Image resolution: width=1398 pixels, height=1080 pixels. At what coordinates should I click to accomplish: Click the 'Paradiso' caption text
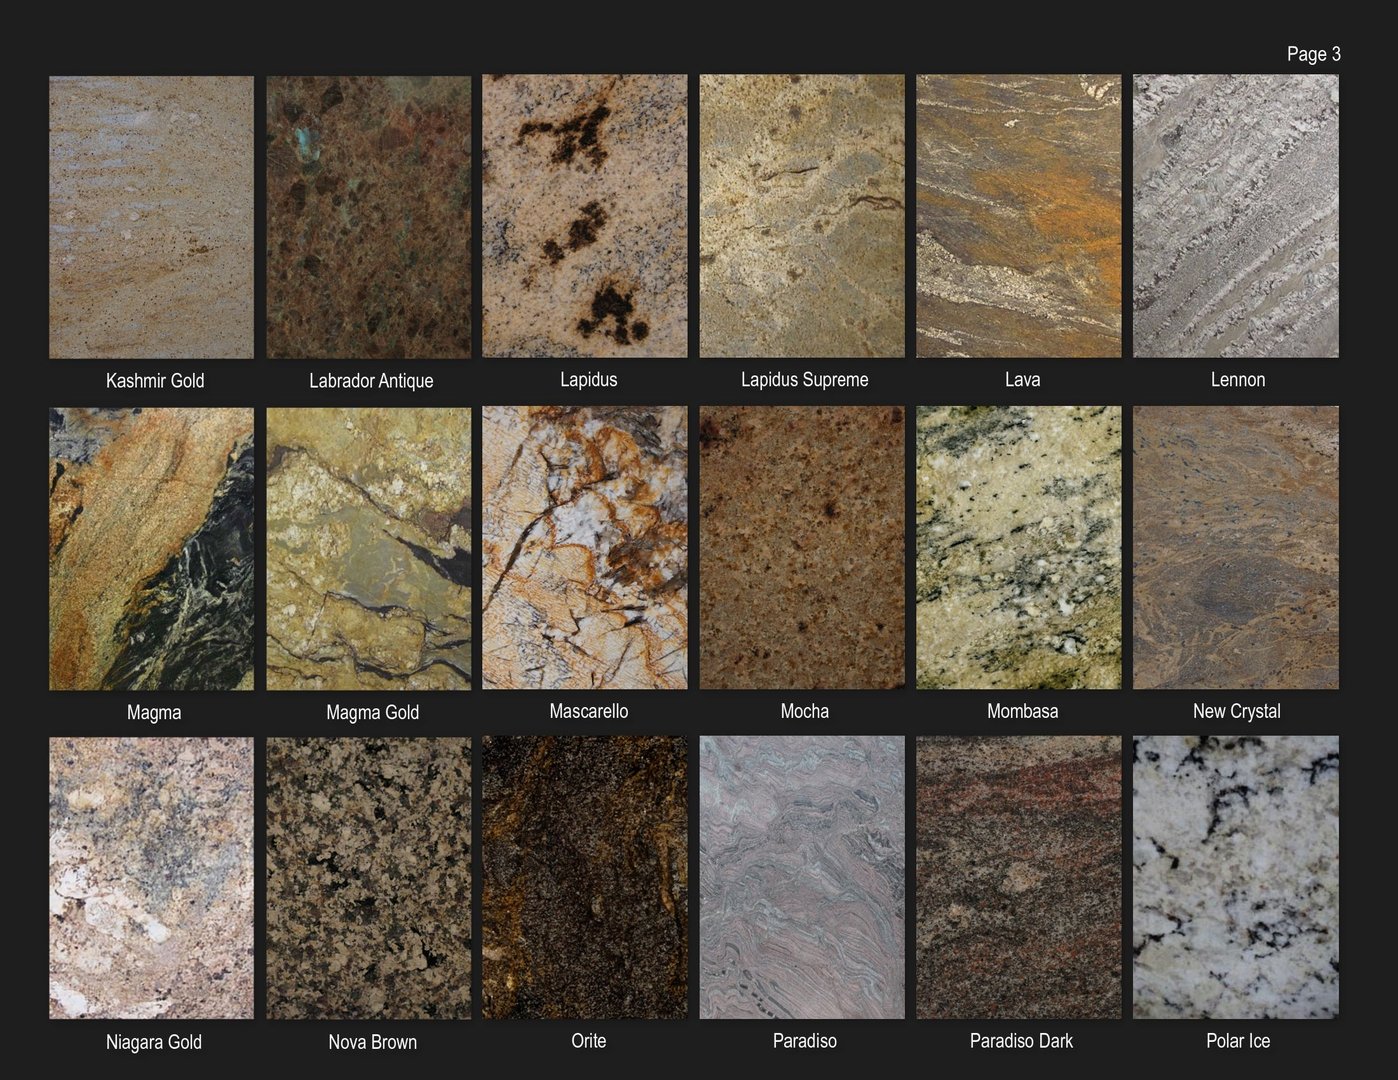(805, 1041)
